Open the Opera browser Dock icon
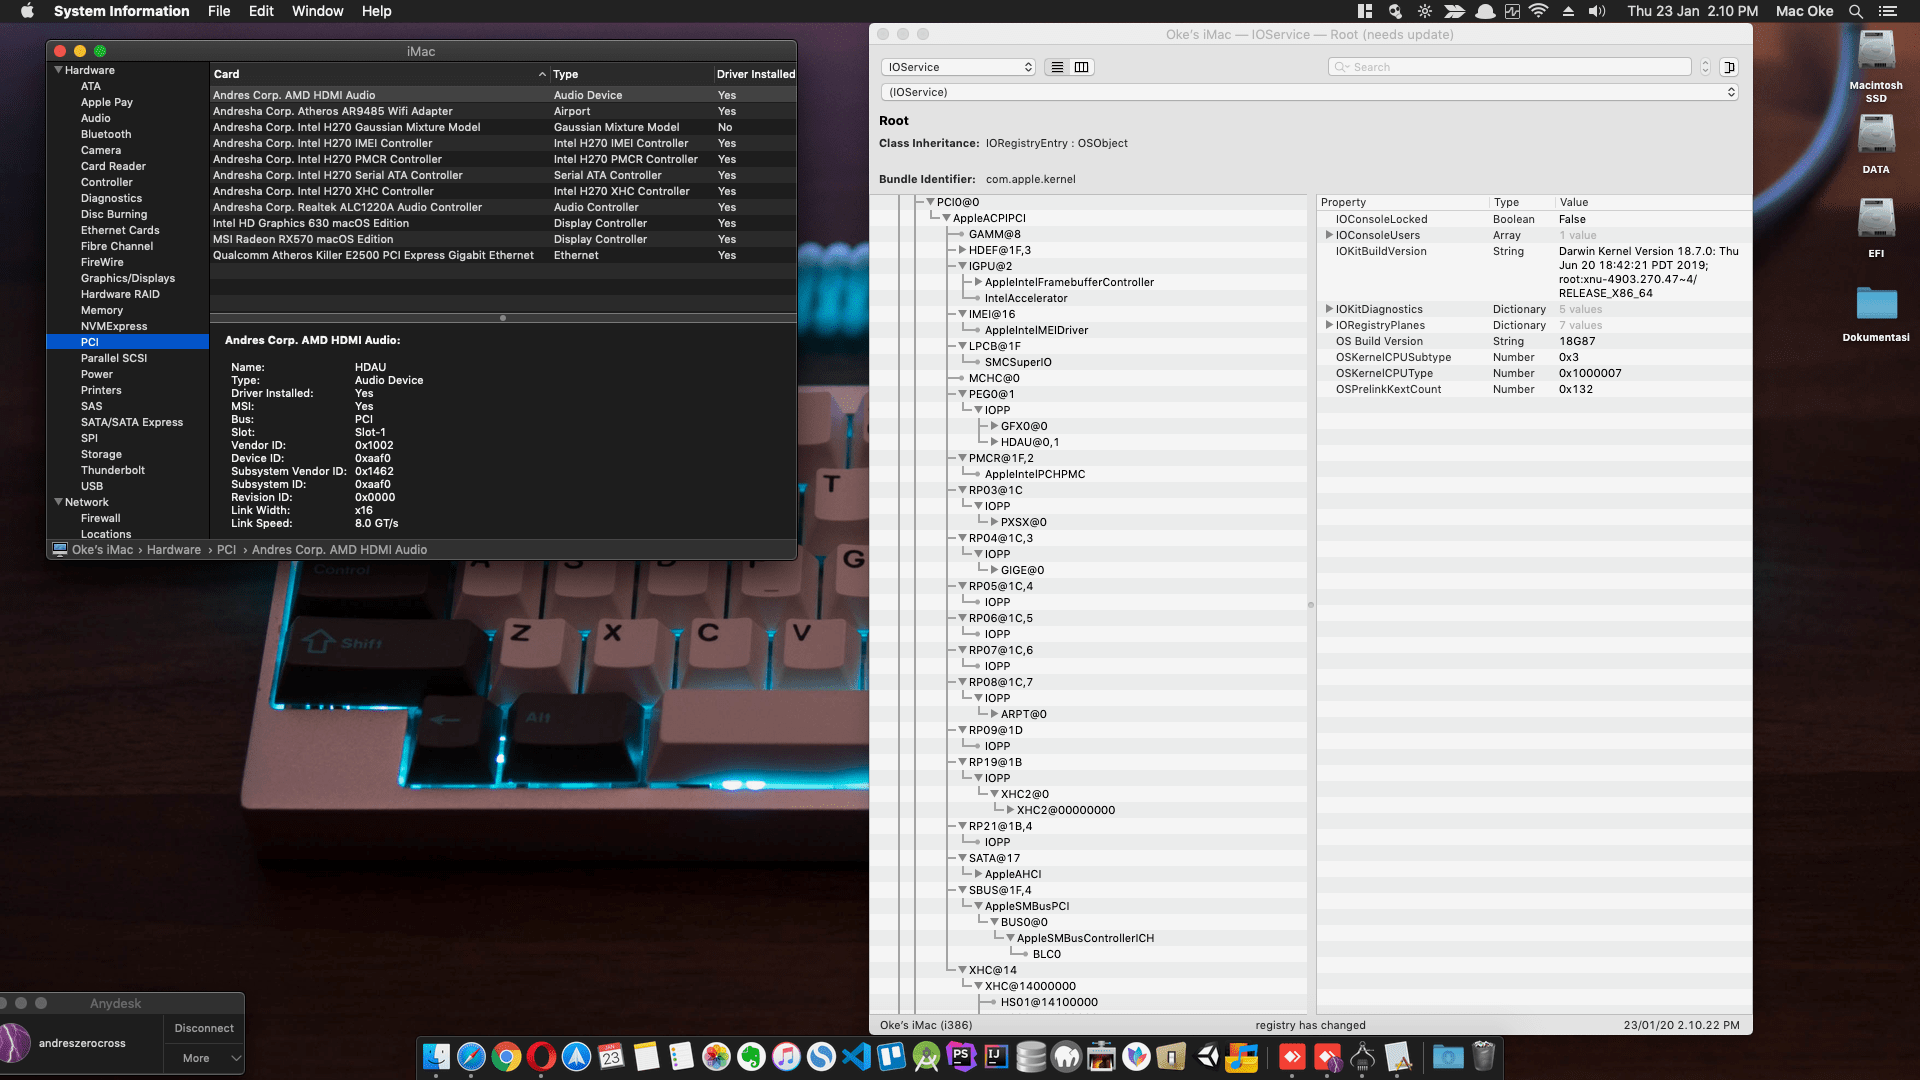The image size is (1920, 1080). point(541,1056)
